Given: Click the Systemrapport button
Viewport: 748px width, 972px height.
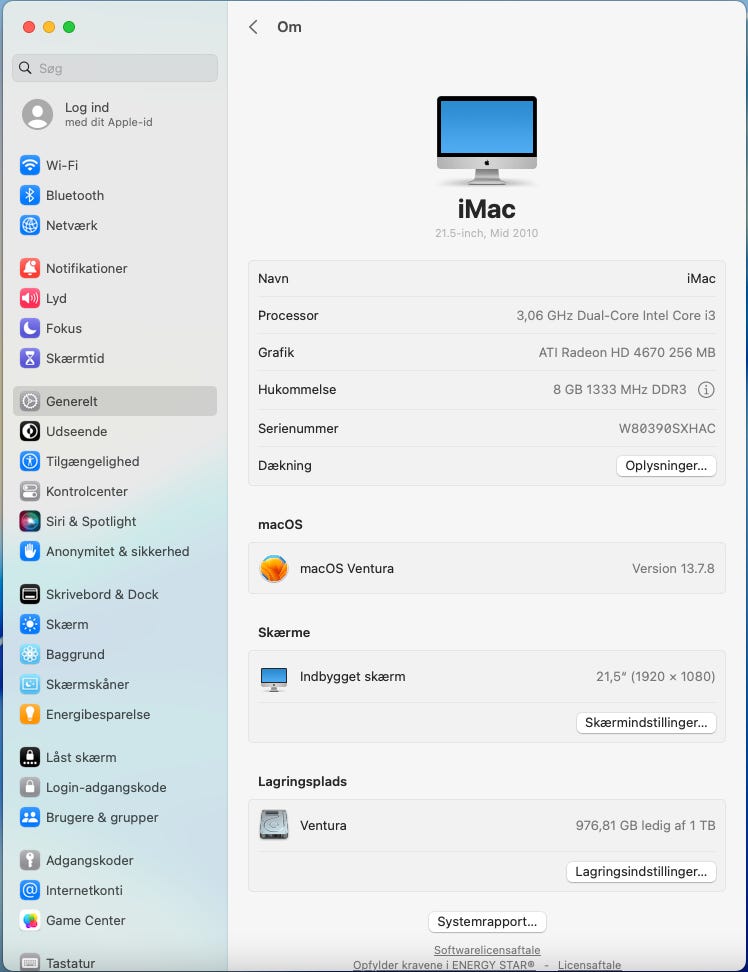Looking at the screenshot, I should tap(487, 922).
